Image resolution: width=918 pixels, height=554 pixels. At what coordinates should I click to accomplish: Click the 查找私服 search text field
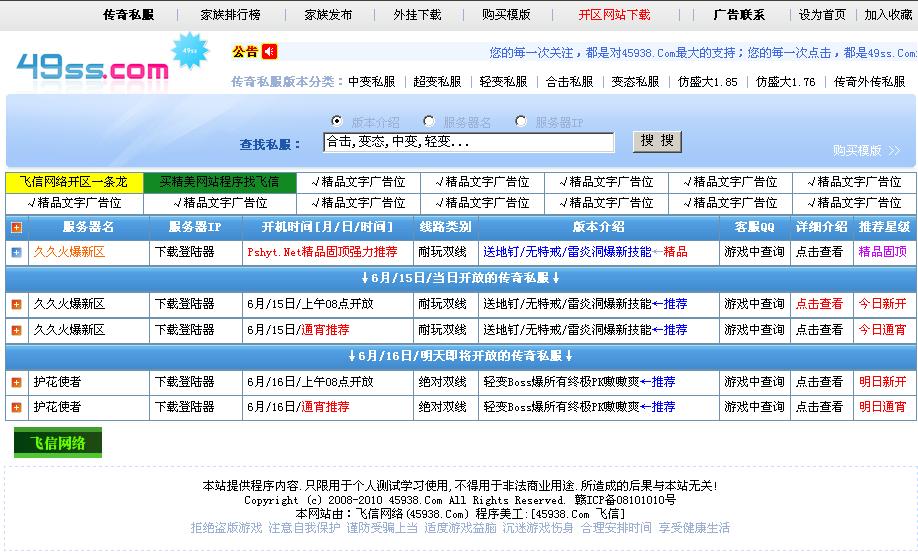[468, 142]
